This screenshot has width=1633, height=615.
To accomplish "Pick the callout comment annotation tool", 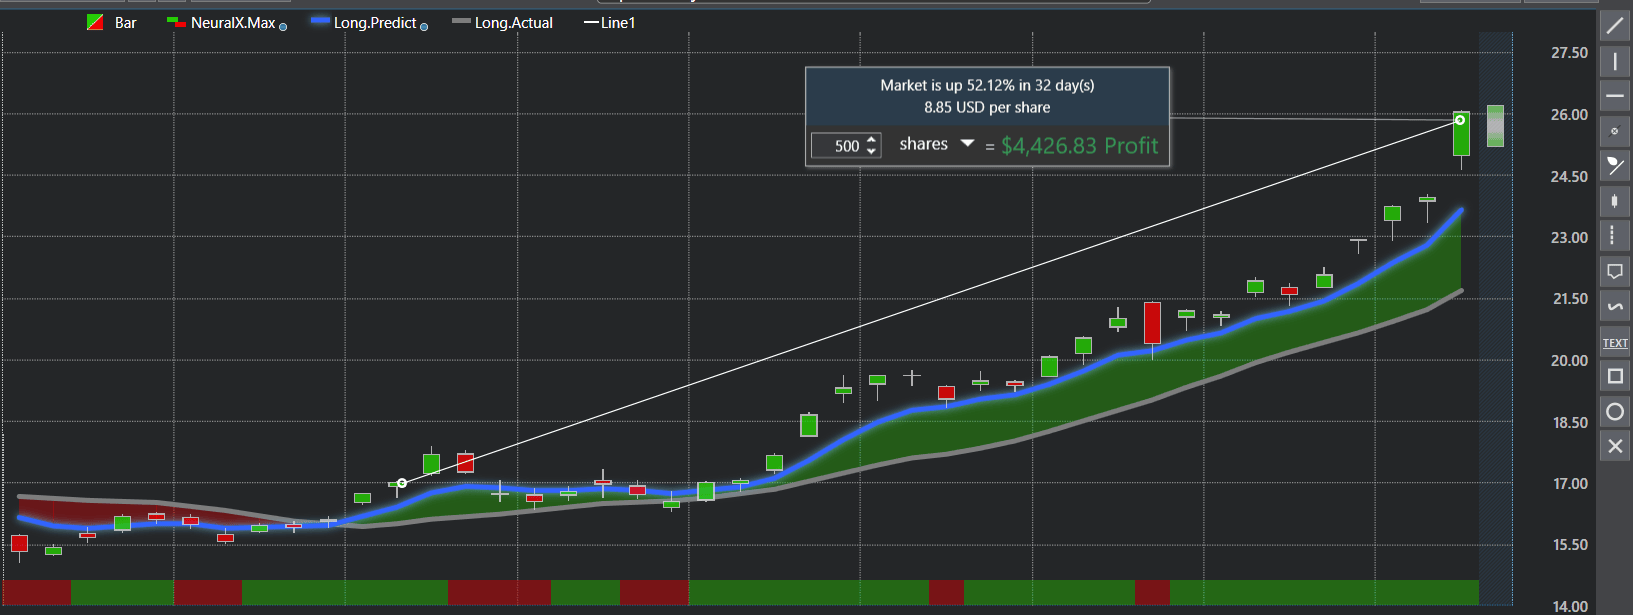I will pos(1615,271).
